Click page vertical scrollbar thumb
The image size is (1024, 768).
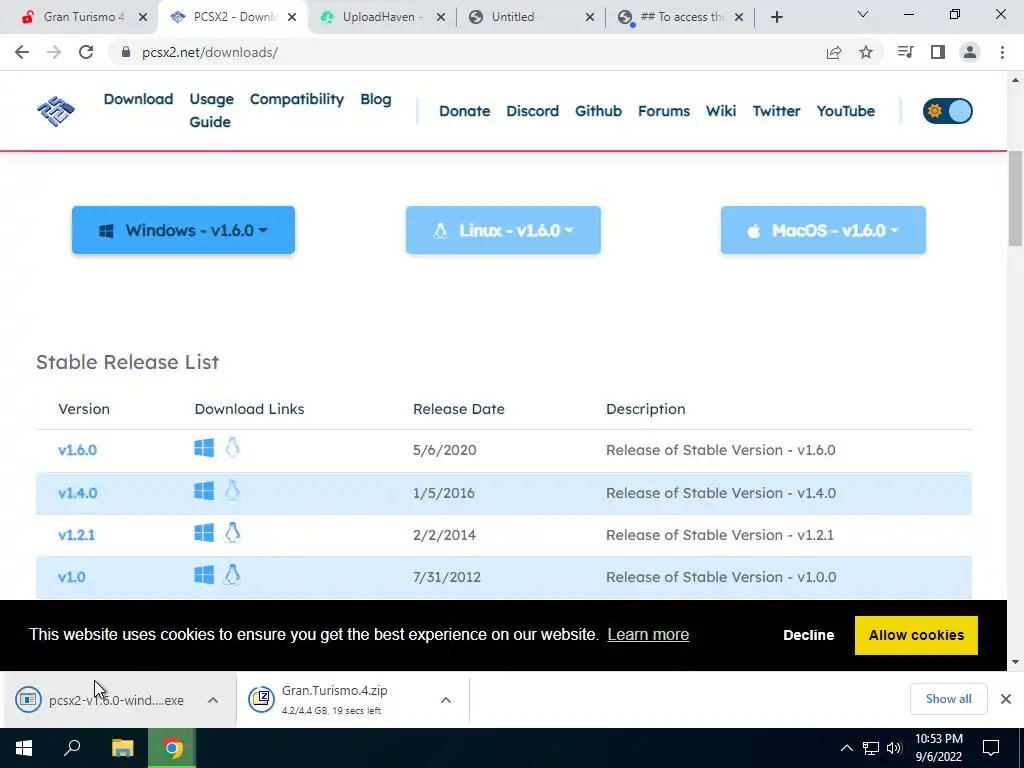[1015, 199]
